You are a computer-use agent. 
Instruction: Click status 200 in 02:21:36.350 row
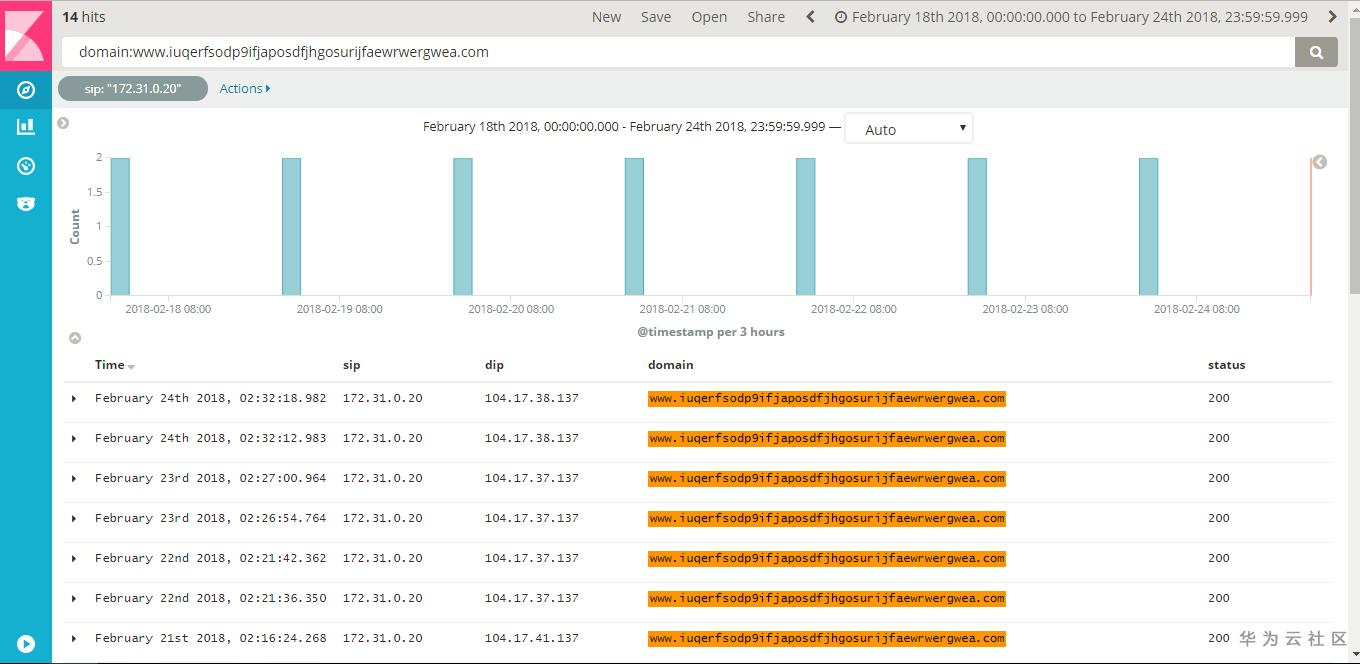click(x=1218, y=598)
